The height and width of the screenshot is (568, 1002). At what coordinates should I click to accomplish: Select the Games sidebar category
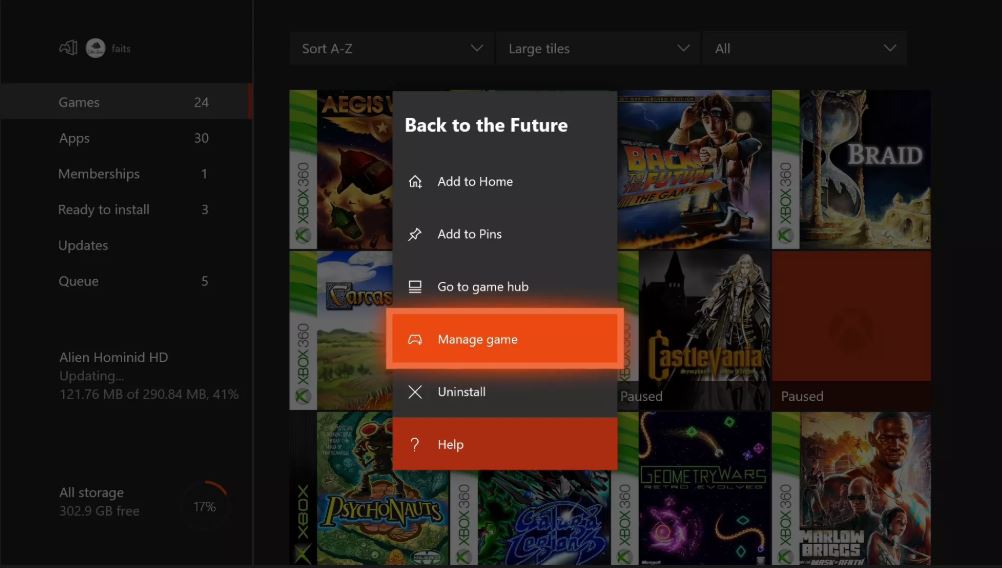(x=126, y=102)
